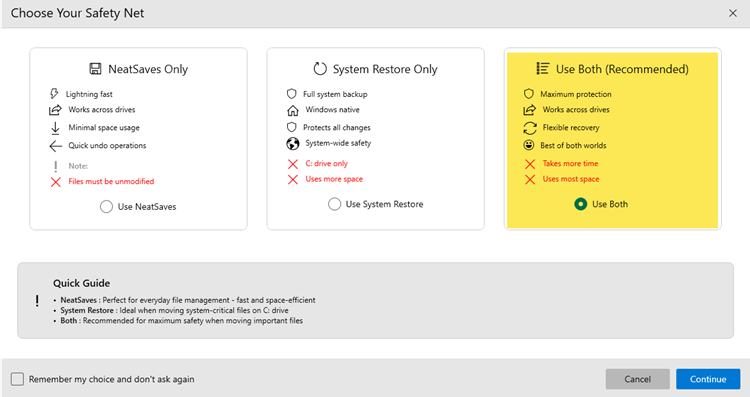Click the house icon next to Windows native

pyautogui.click(x=293, y=110)
